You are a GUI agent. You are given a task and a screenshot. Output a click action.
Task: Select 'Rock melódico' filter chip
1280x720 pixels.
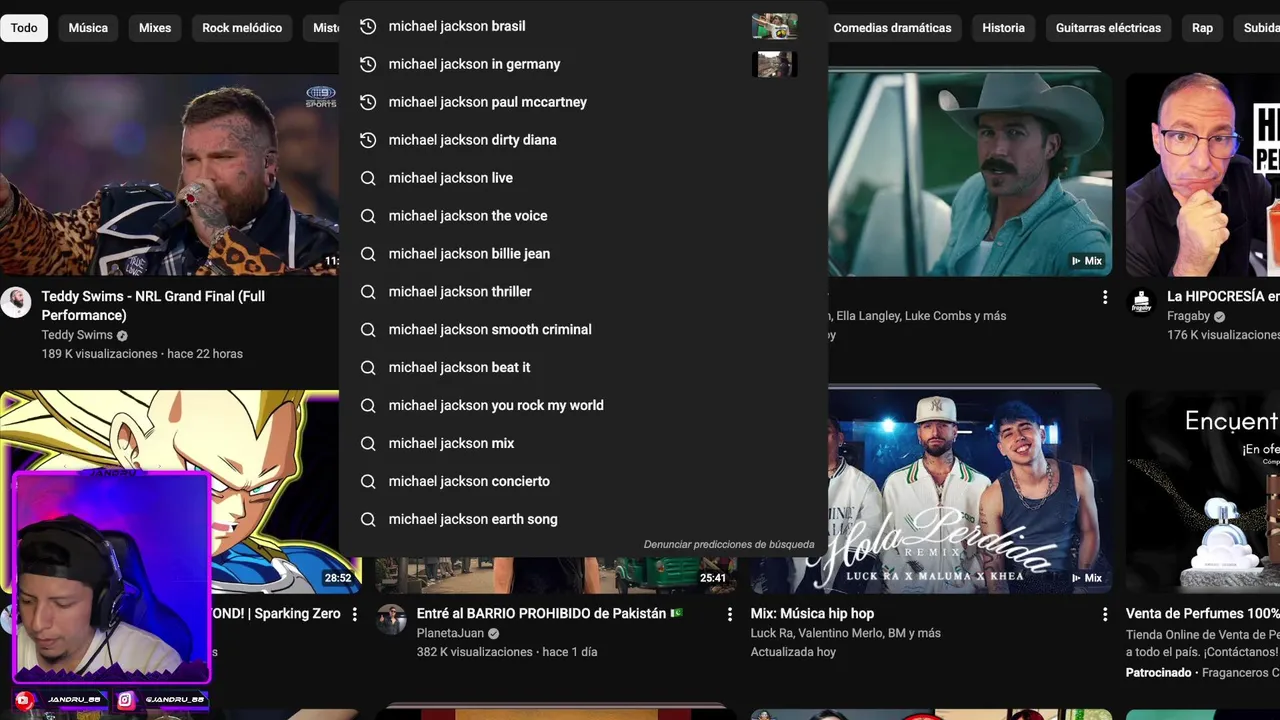(x=242, y=28)
